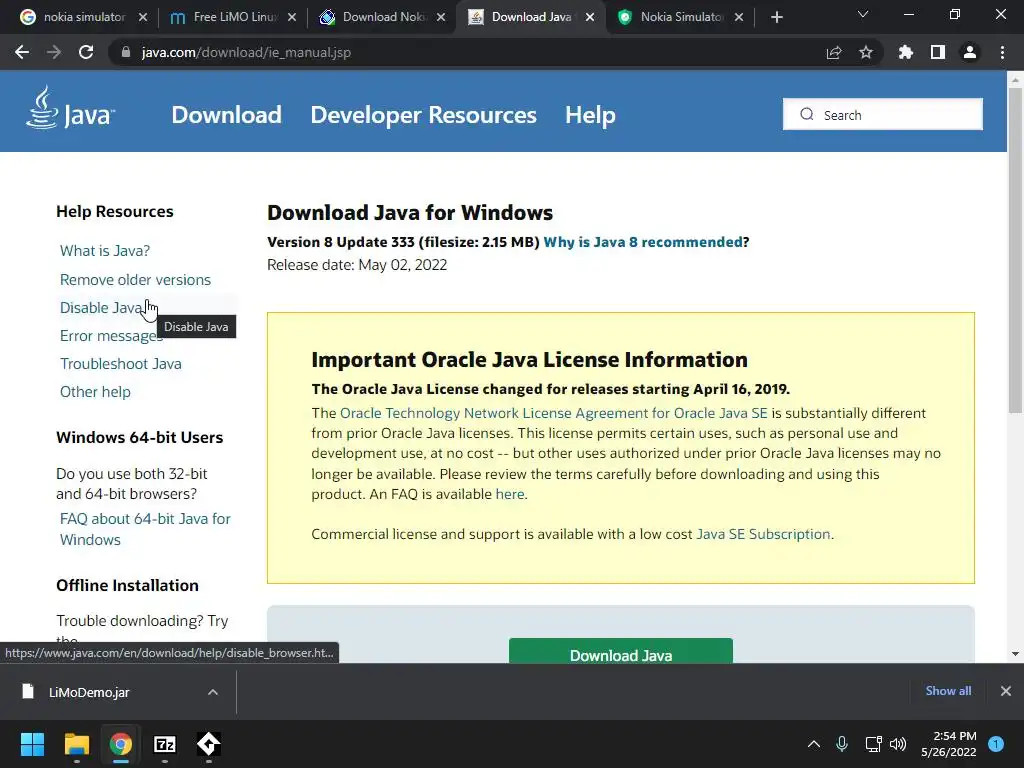Show hidden system tray icons
The height and width of the screenshot is (768, 1024).
tap(814, 744)
